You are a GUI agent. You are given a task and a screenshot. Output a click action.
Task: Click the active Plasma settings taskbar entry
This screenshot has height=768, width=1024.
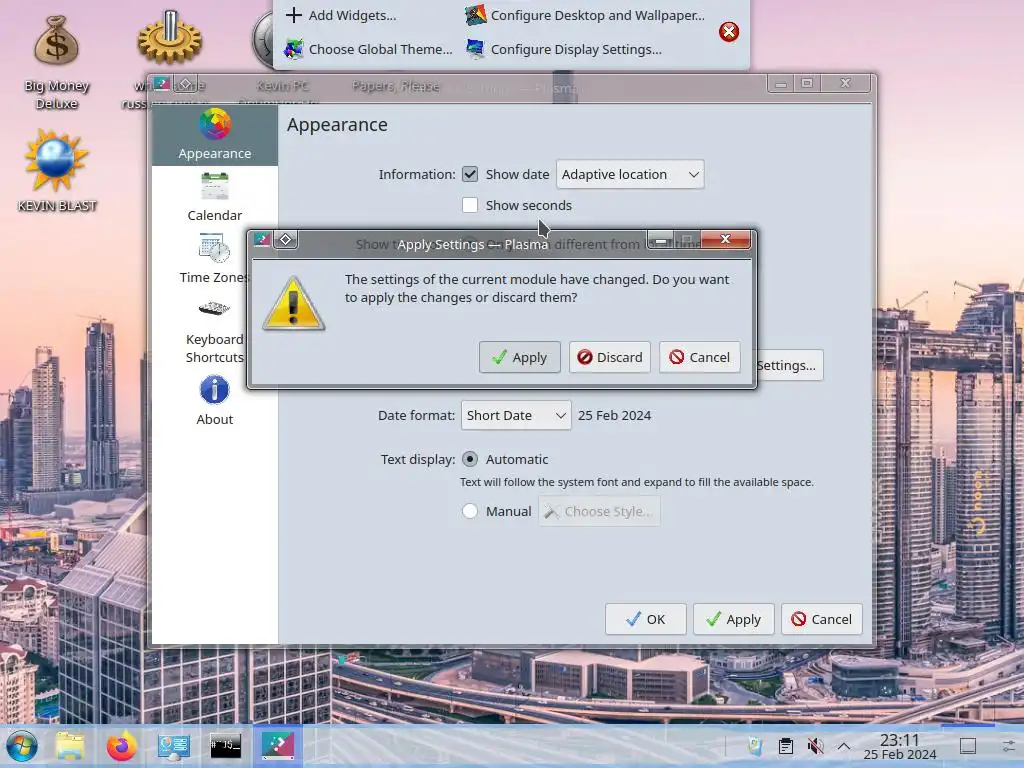(278, 745)
